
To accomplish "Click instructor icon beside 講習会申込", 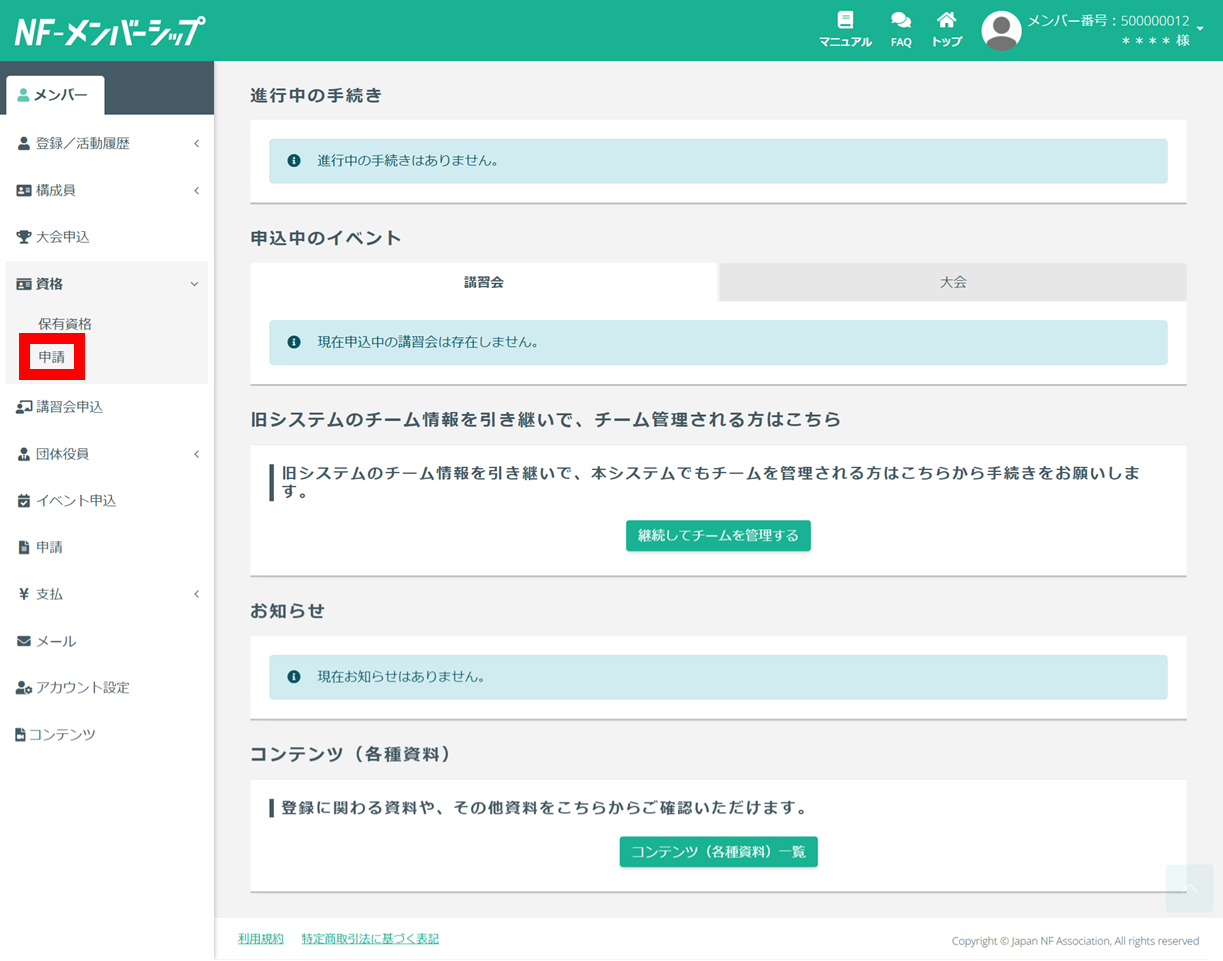I will [25, 407].
